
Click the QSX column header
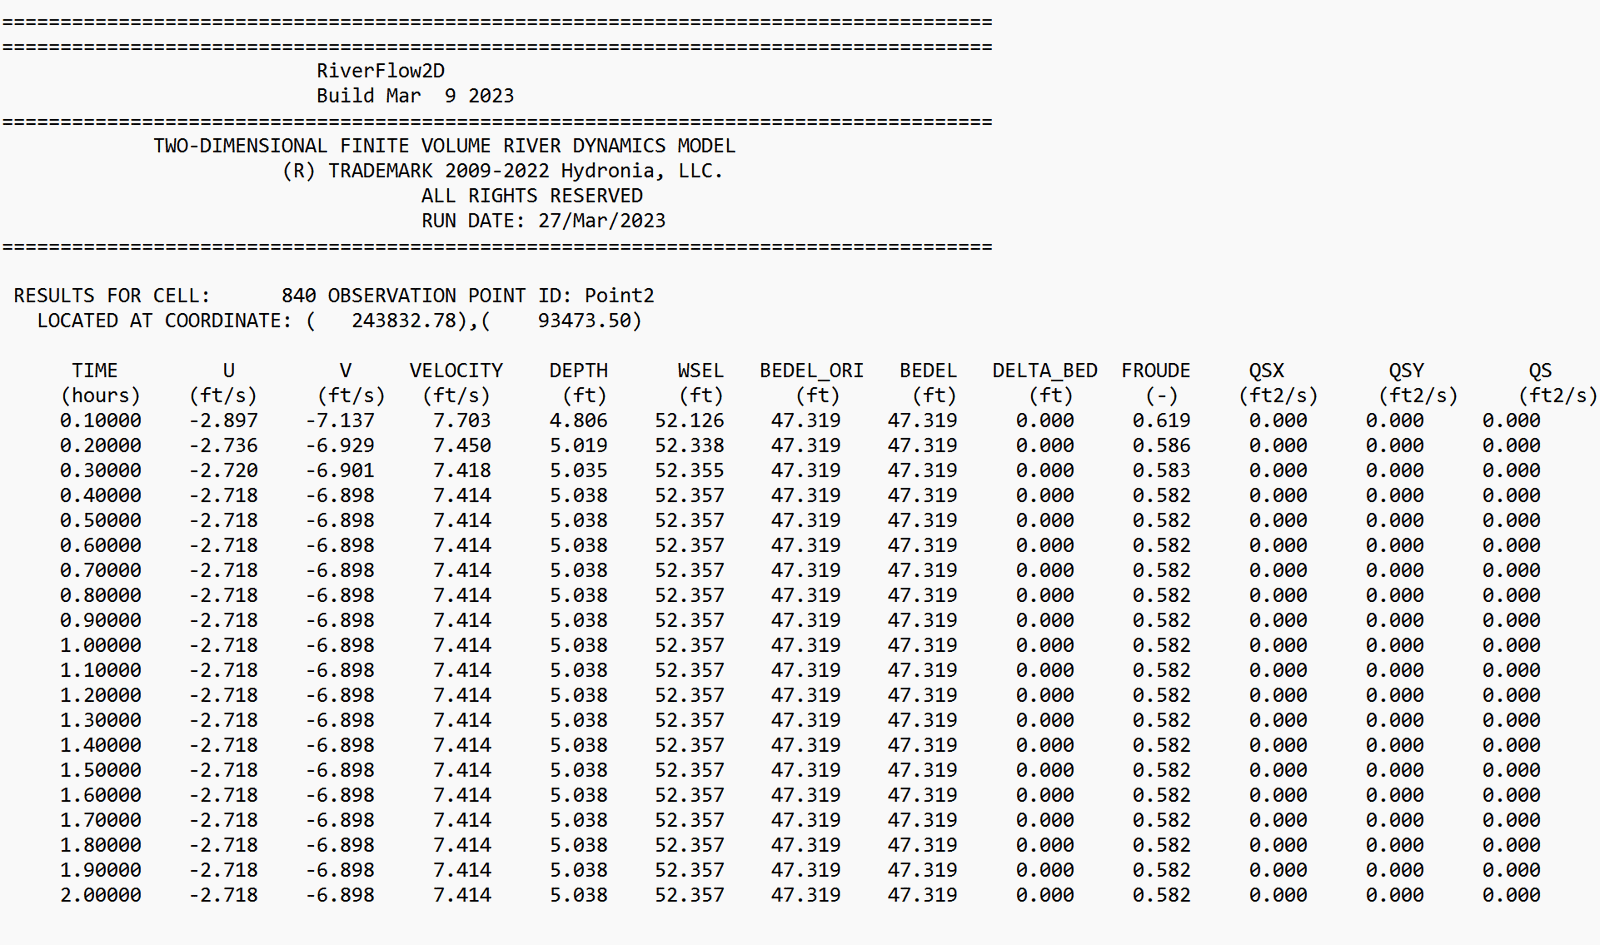click(x=1266, y=371)
